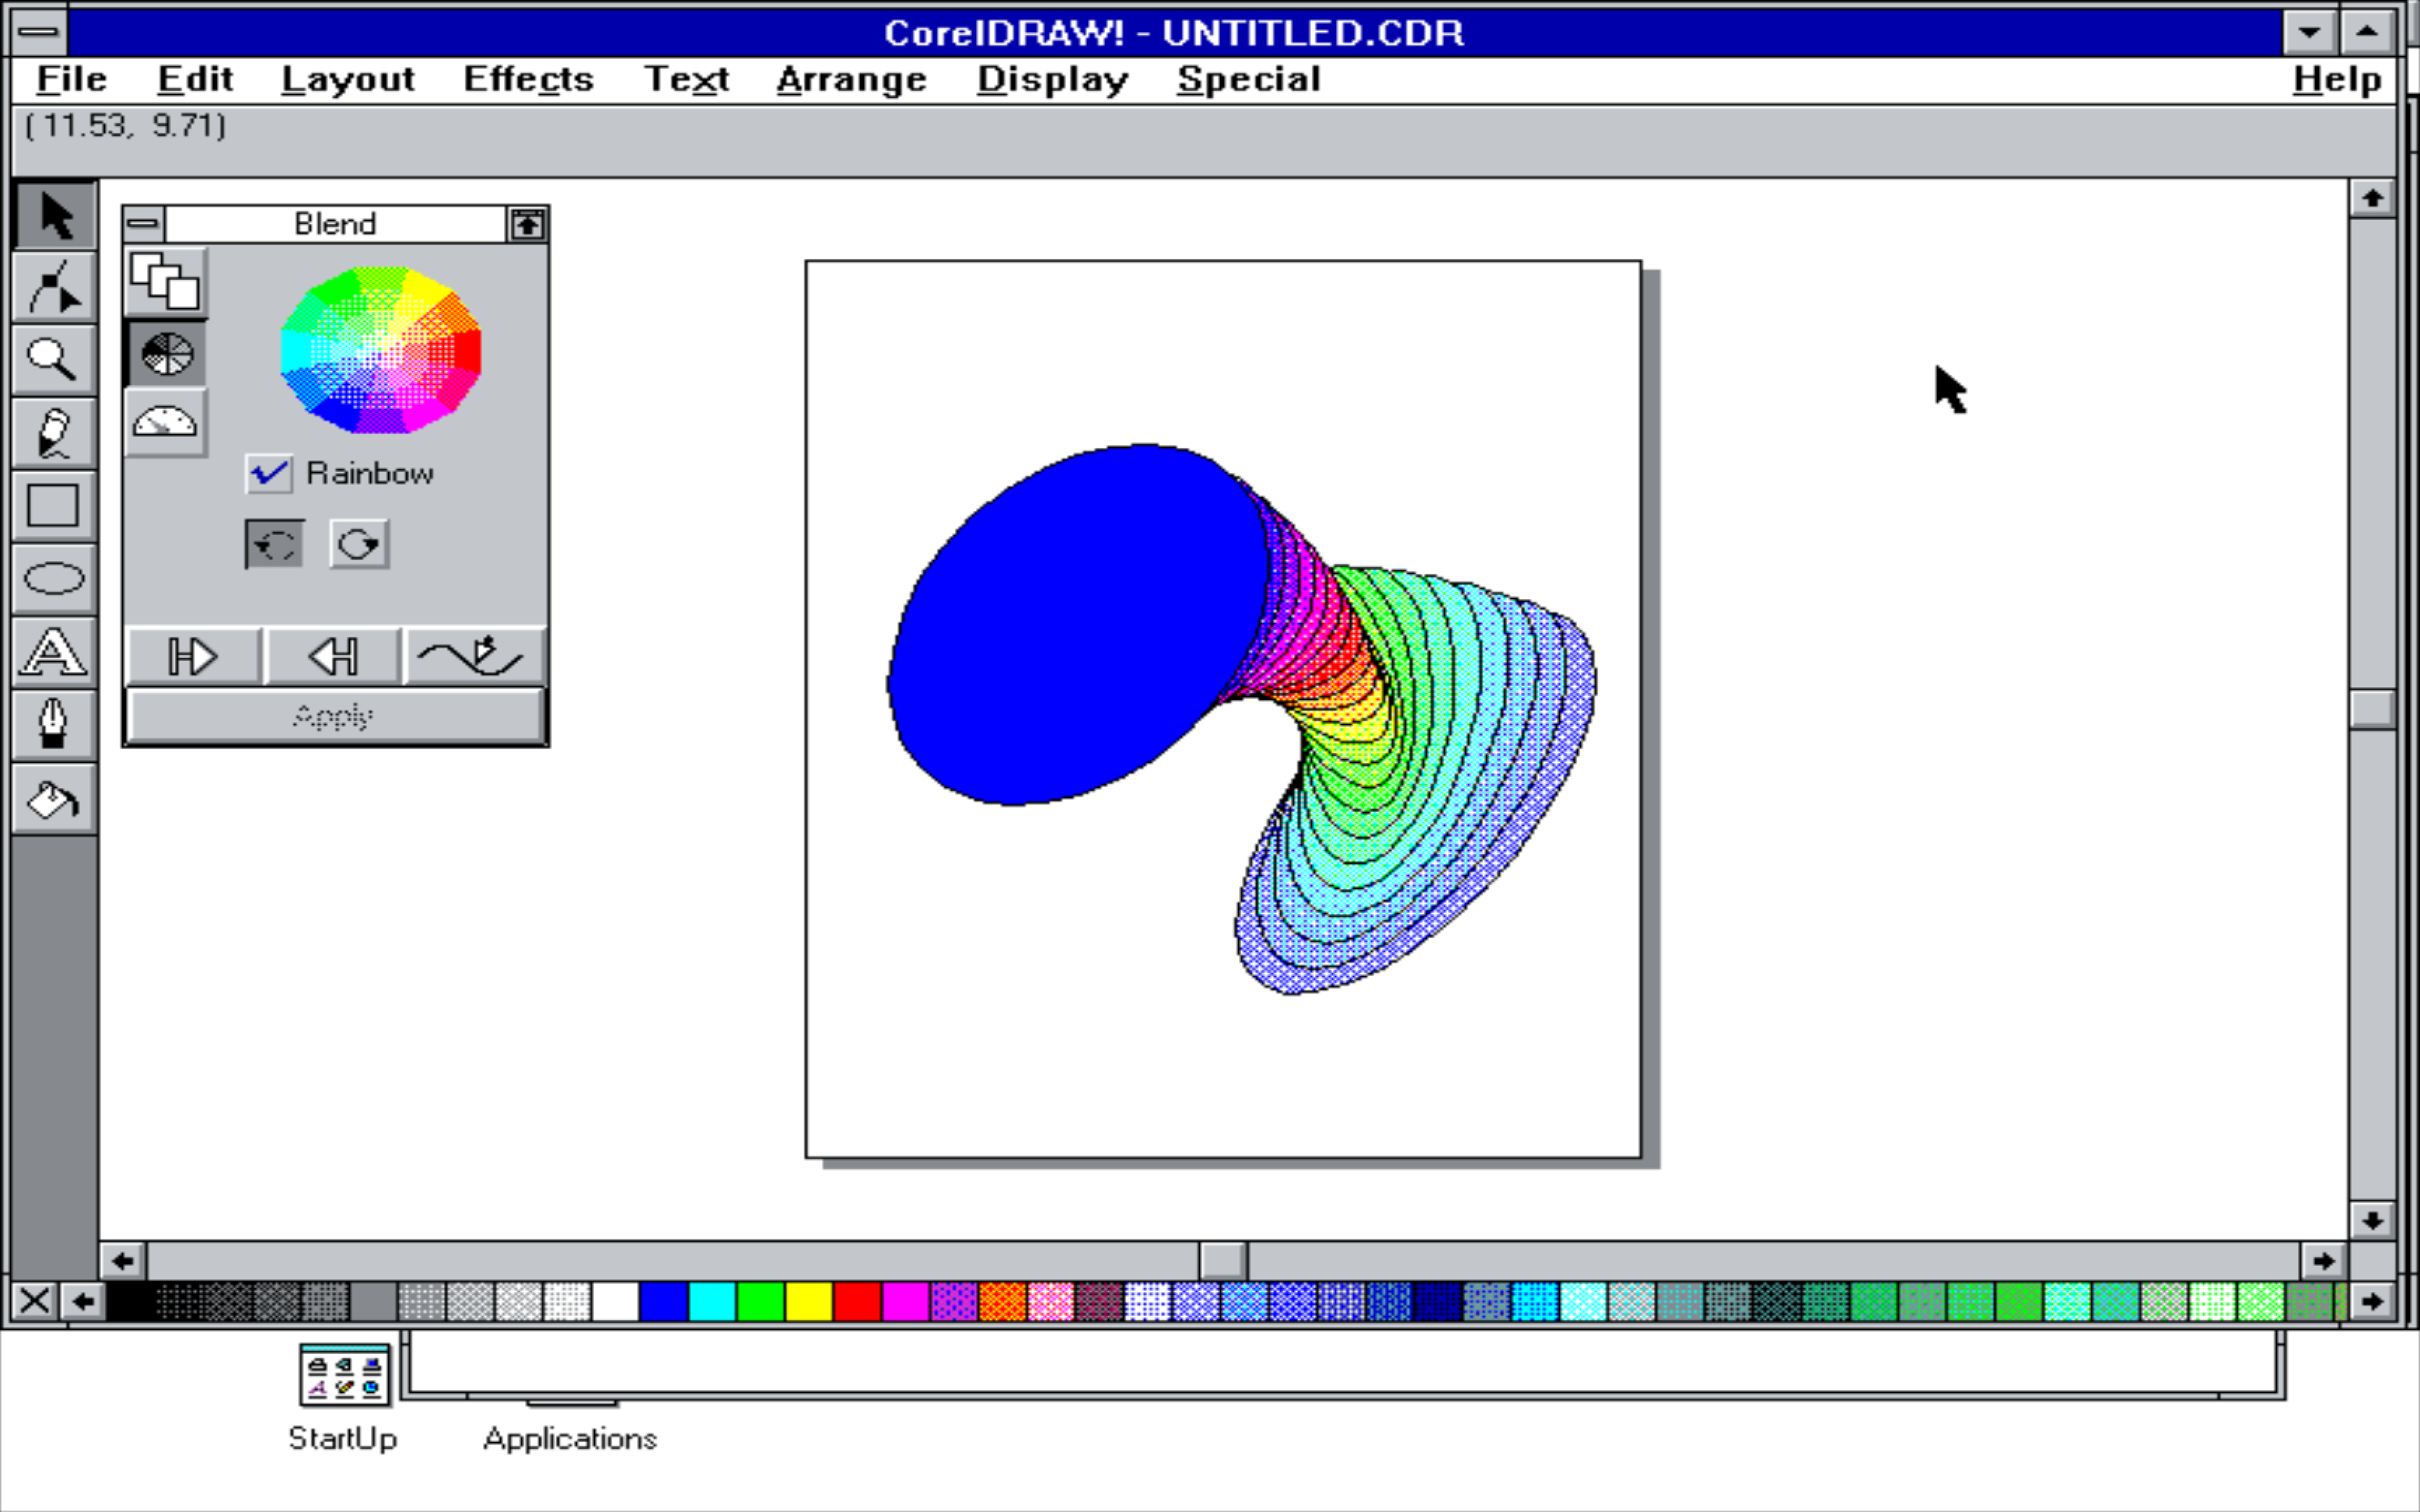Click the color wheel in Blend panel
The width and height of the screenshot is (2420, 1512).
click(380, 350)
